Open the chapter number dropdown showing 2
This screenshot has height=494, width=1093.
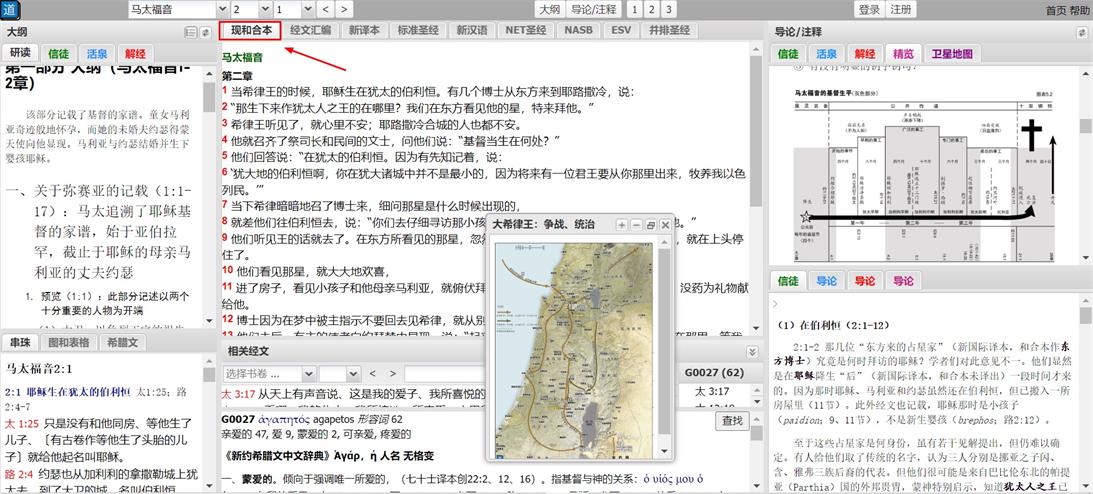pyautogui.click(x=242, y=9)
